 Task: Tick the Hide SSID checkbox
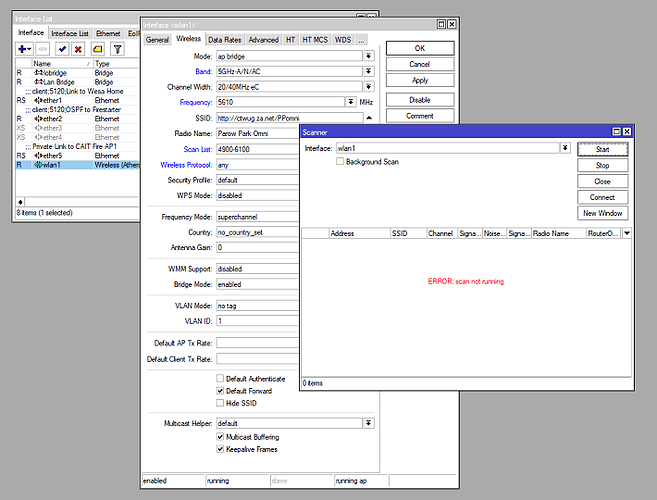coord(221,402)
